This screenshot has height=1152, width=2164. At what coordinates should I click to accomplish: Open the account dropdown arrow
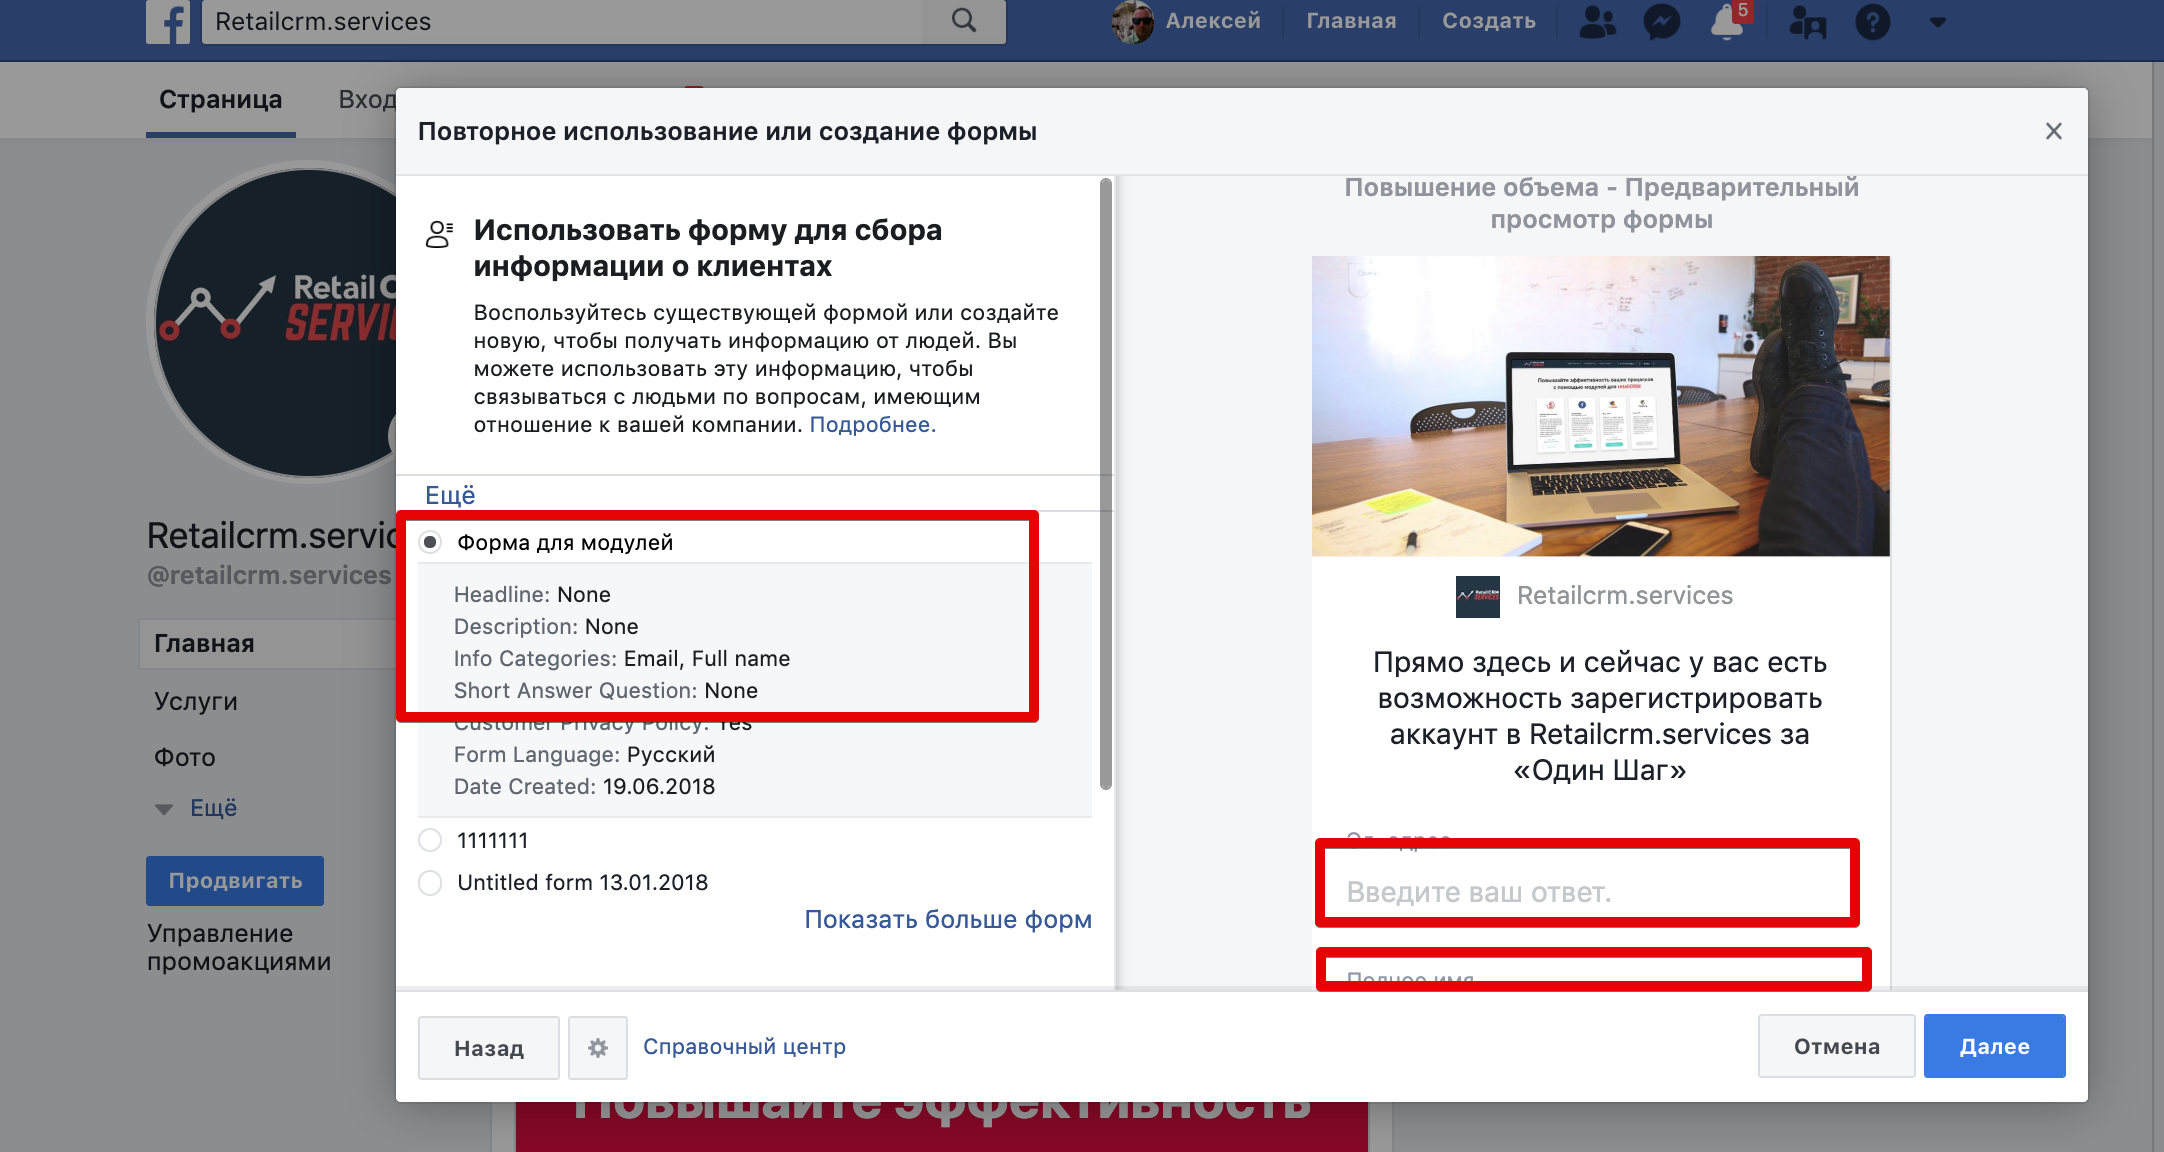tap(1938, 22)
